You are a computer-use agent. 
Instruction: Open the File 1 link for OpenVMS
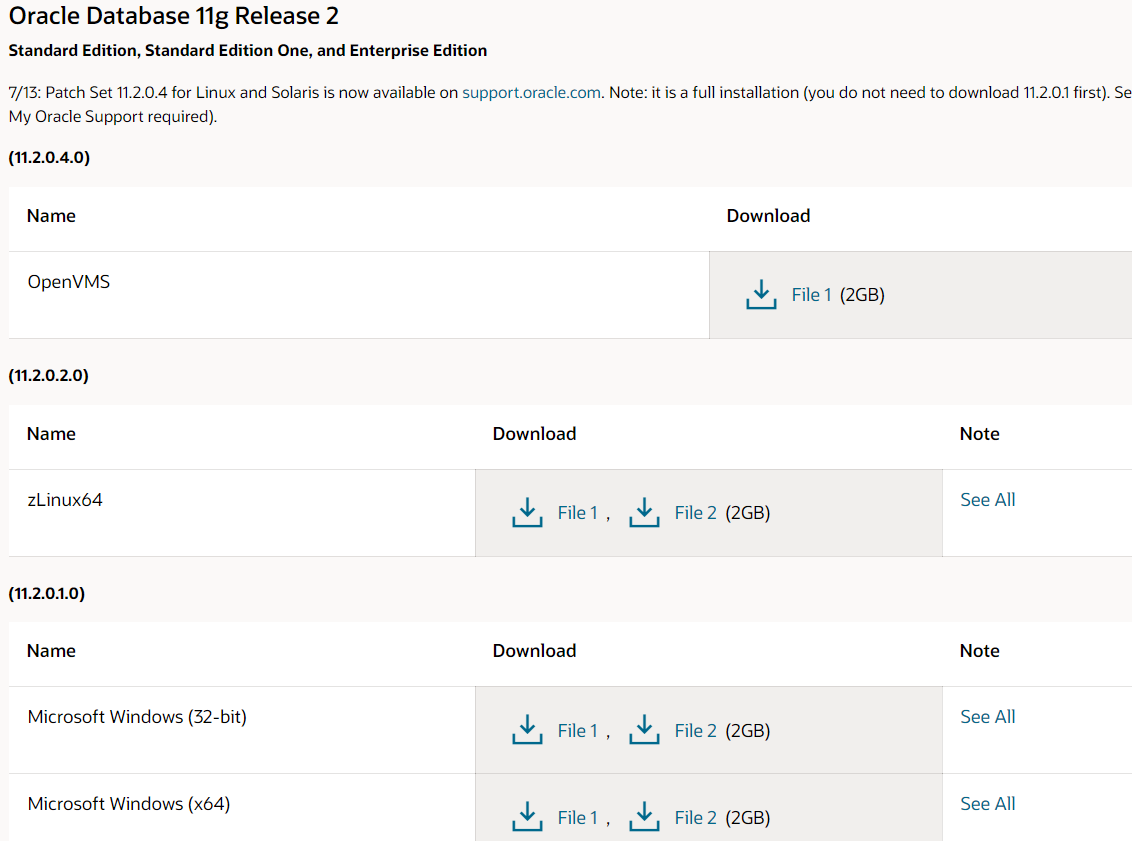tap(811, 295)
